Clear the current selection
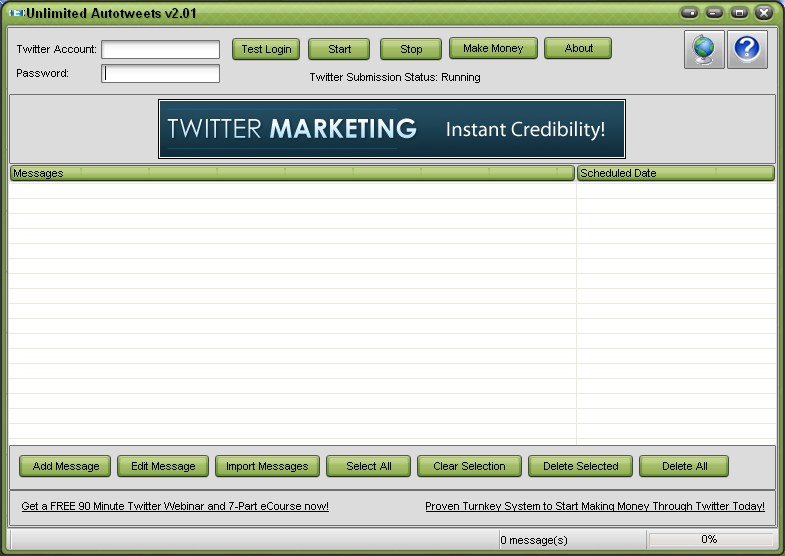Screen dimensions: 785x556 click(x=469, y=466)
